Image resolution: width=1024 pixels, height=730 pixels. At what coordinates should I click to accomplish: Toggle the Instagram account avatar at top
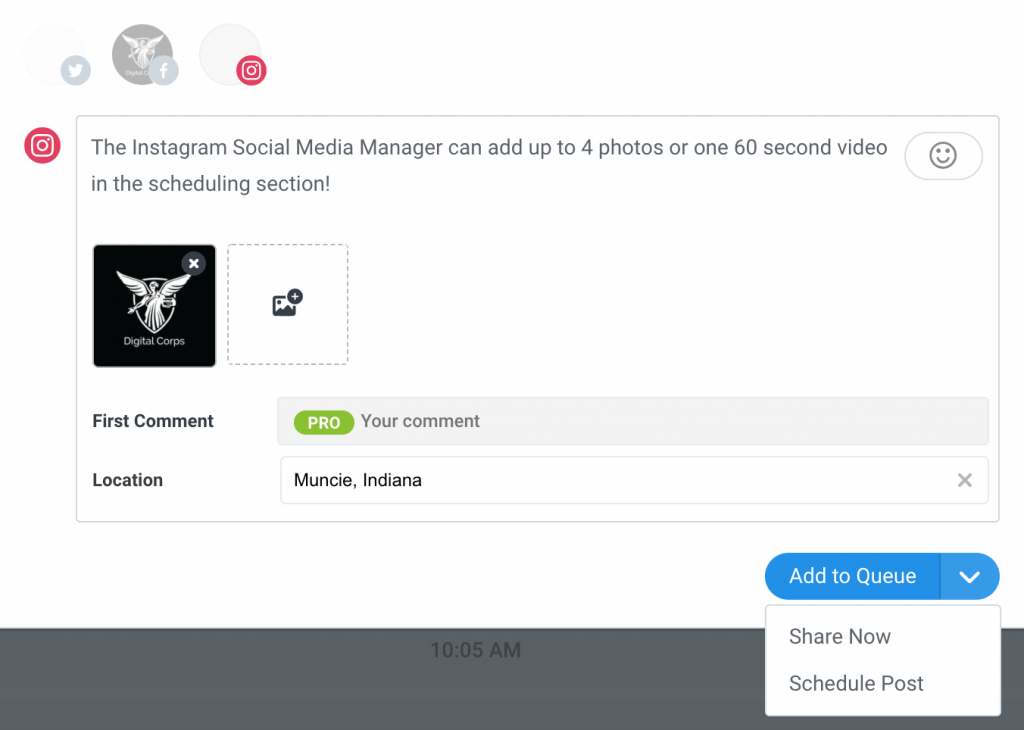tap(231, 54)
